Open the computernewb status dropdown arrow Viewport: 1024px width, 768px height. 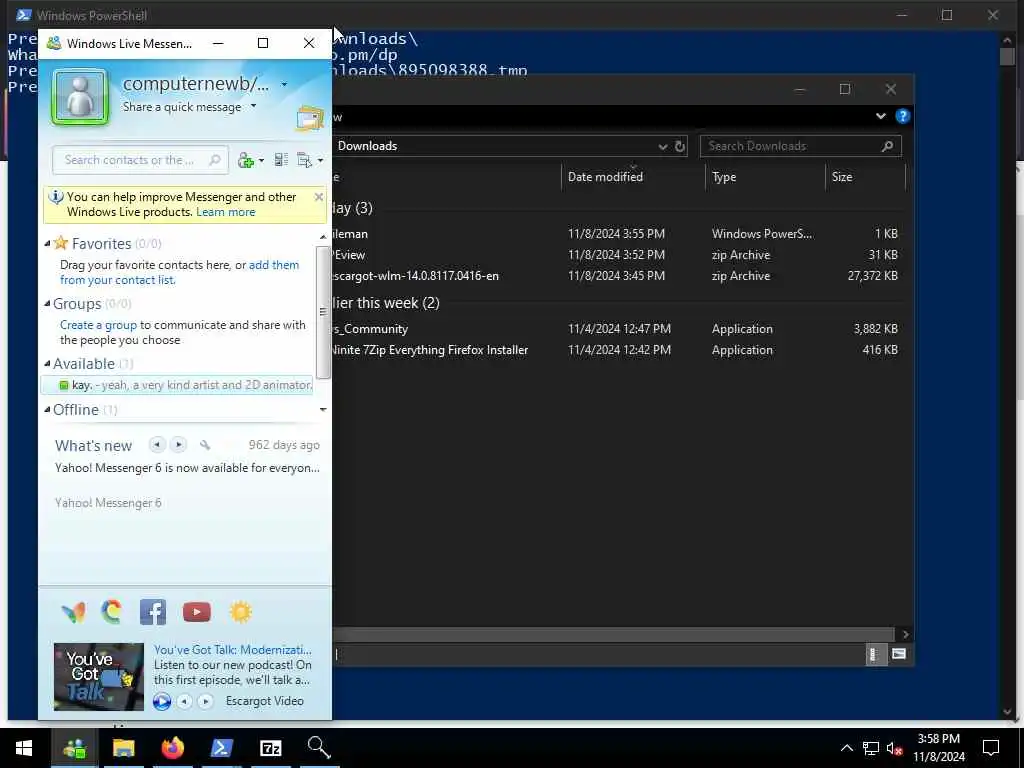[x=284, y=84]
